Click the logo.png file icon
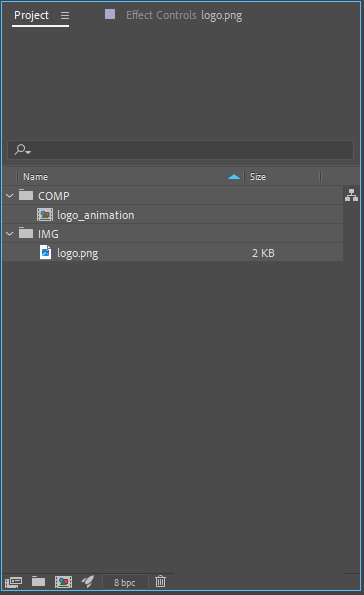This screenshot has width=364, height=595. click(x=46, y=252)
